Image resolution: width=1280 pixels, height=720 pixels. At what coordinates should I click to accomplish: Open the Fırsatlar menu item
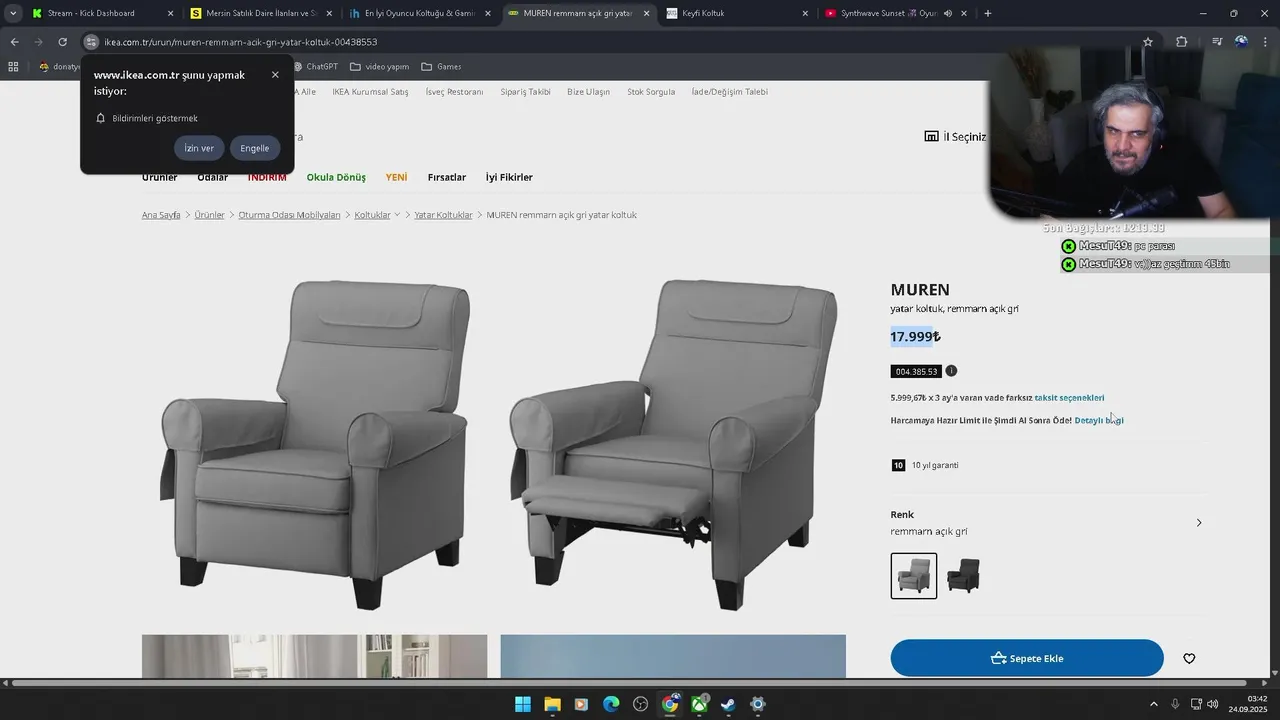(x=447, y=178)
